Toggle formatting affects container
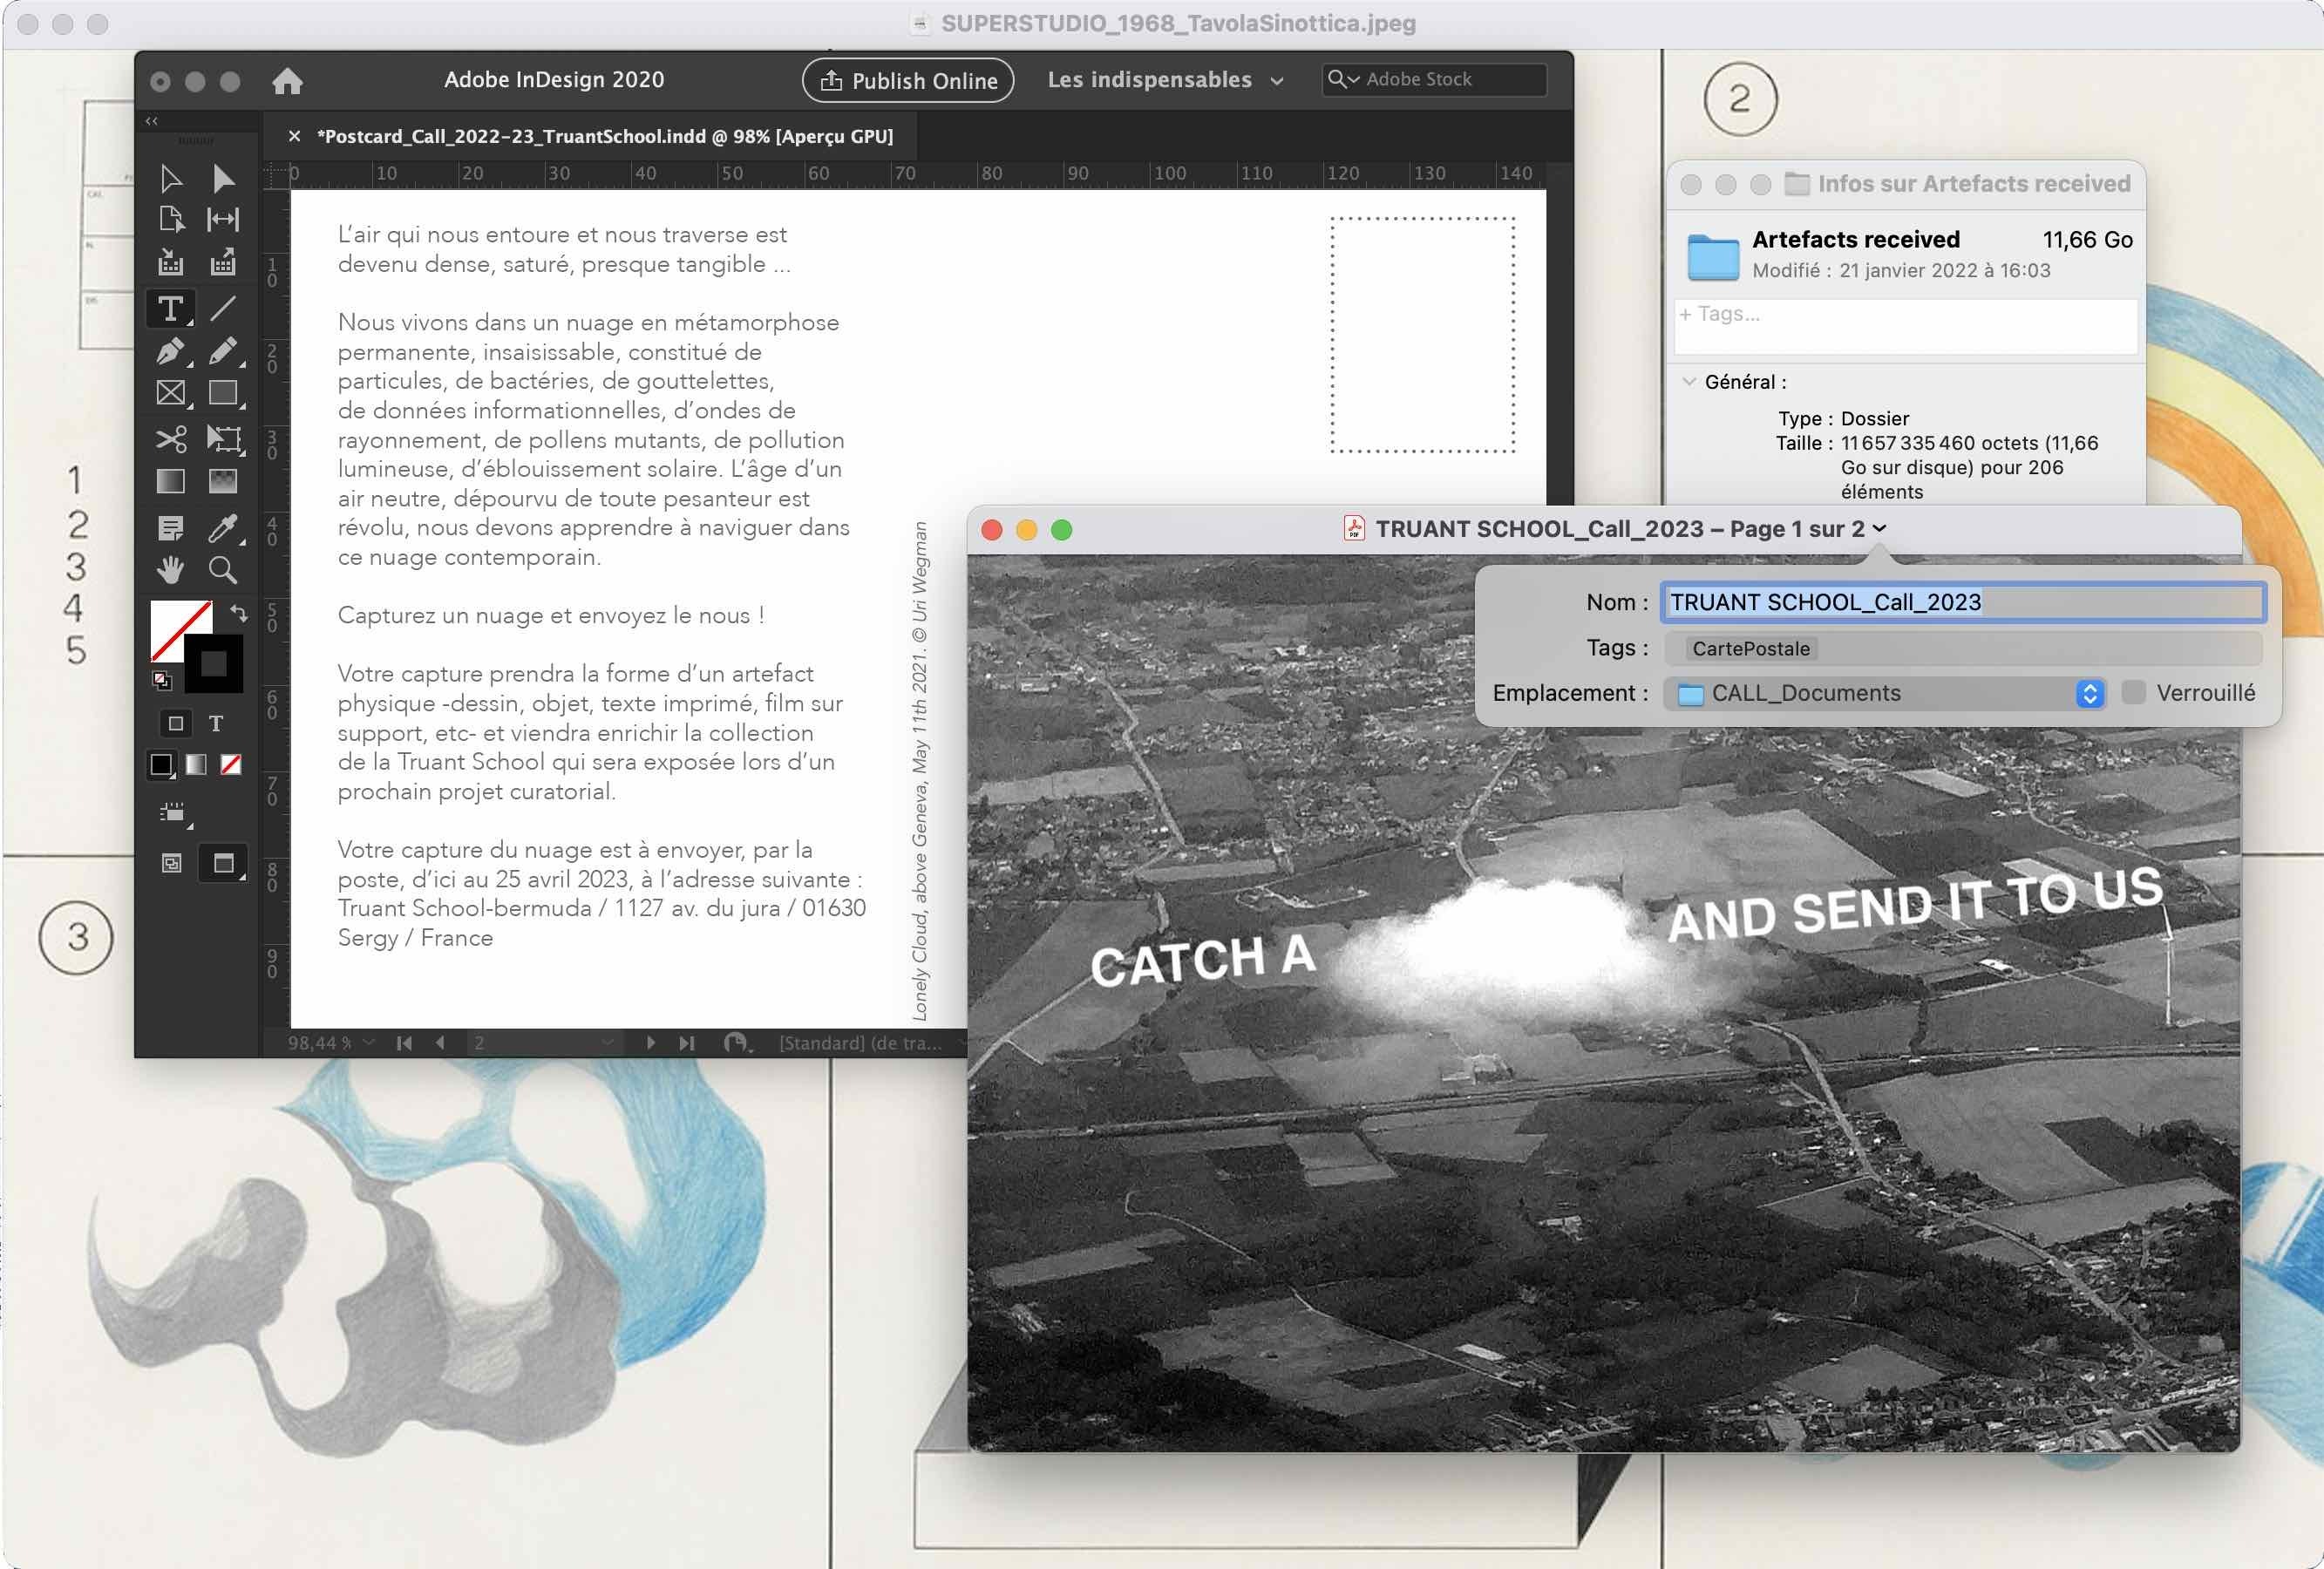 point(175,723)
